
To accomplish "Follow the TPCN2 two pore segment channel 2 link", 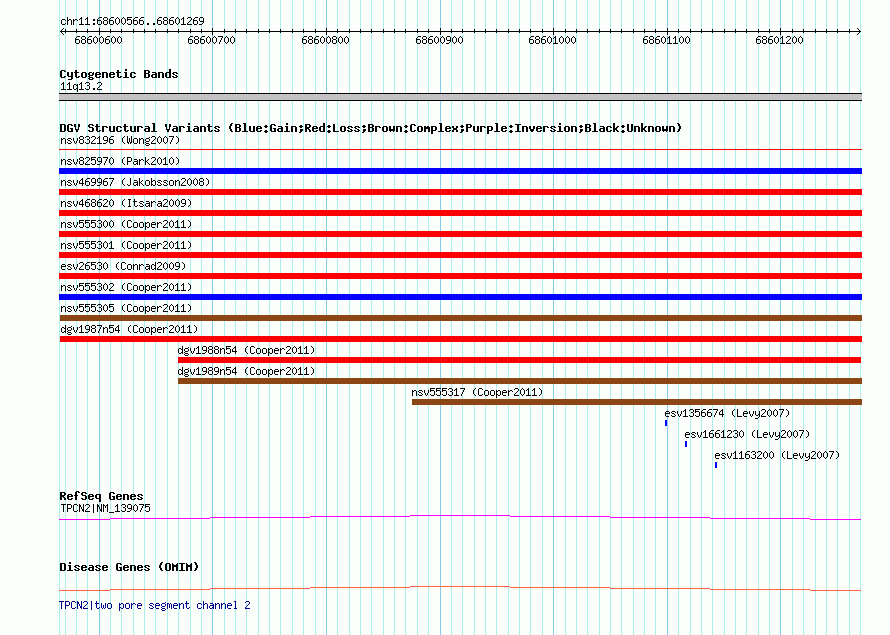I will click(x=154, y=605).
